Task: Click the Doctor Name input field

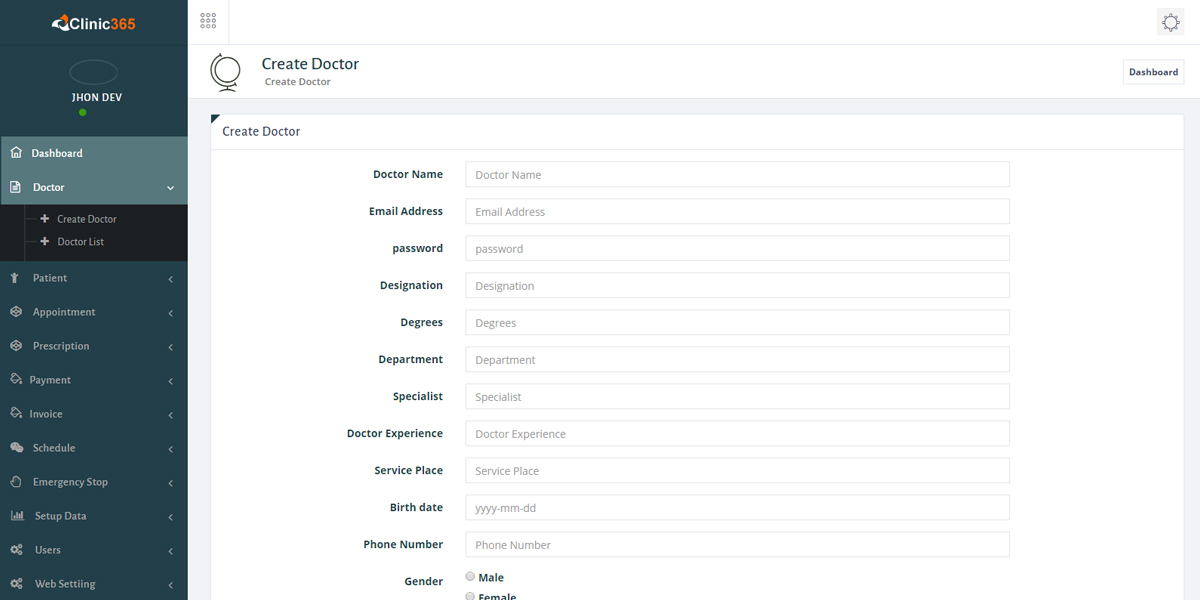Action: pos(736,174)
